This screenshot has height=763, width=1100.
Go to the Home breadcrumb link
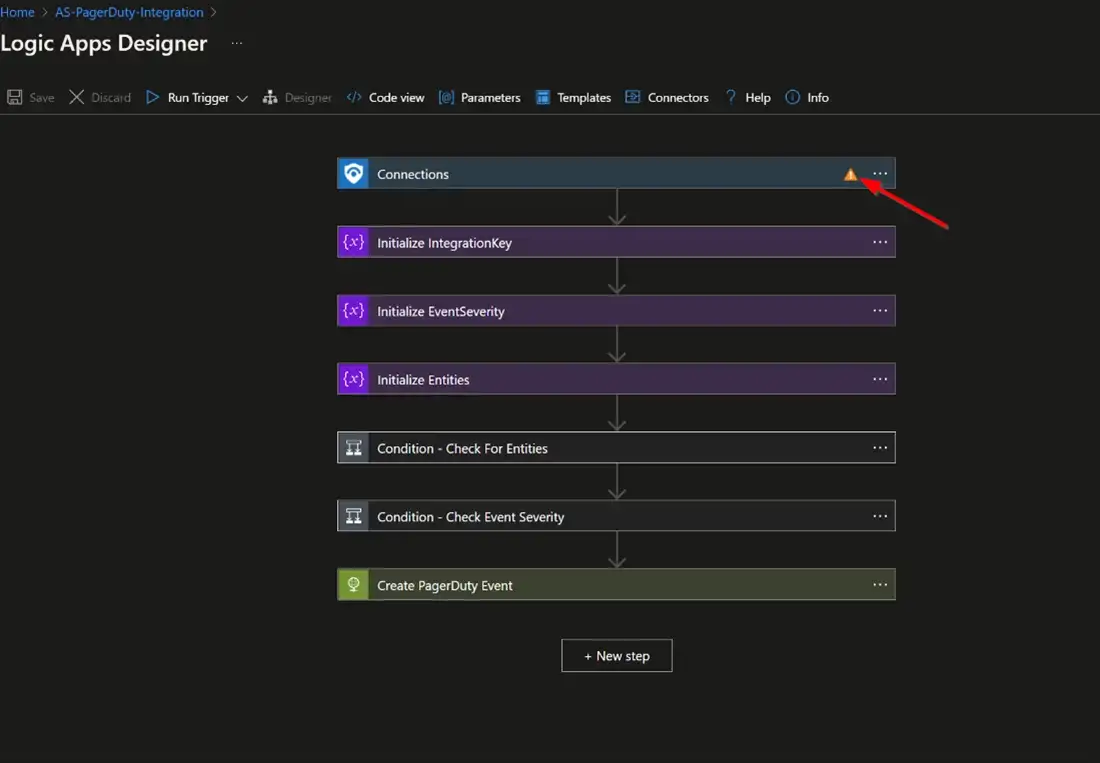(x=17, y=12)
